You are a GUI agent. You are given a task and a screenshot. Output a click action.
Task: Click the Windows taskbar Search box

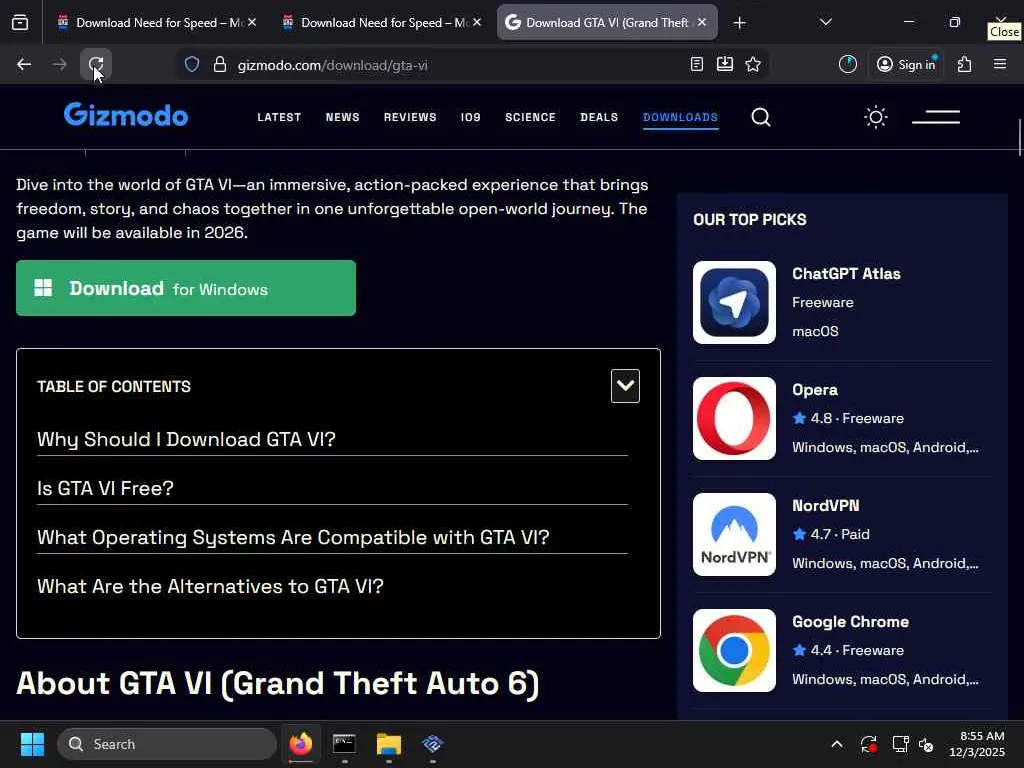[167, 744]
